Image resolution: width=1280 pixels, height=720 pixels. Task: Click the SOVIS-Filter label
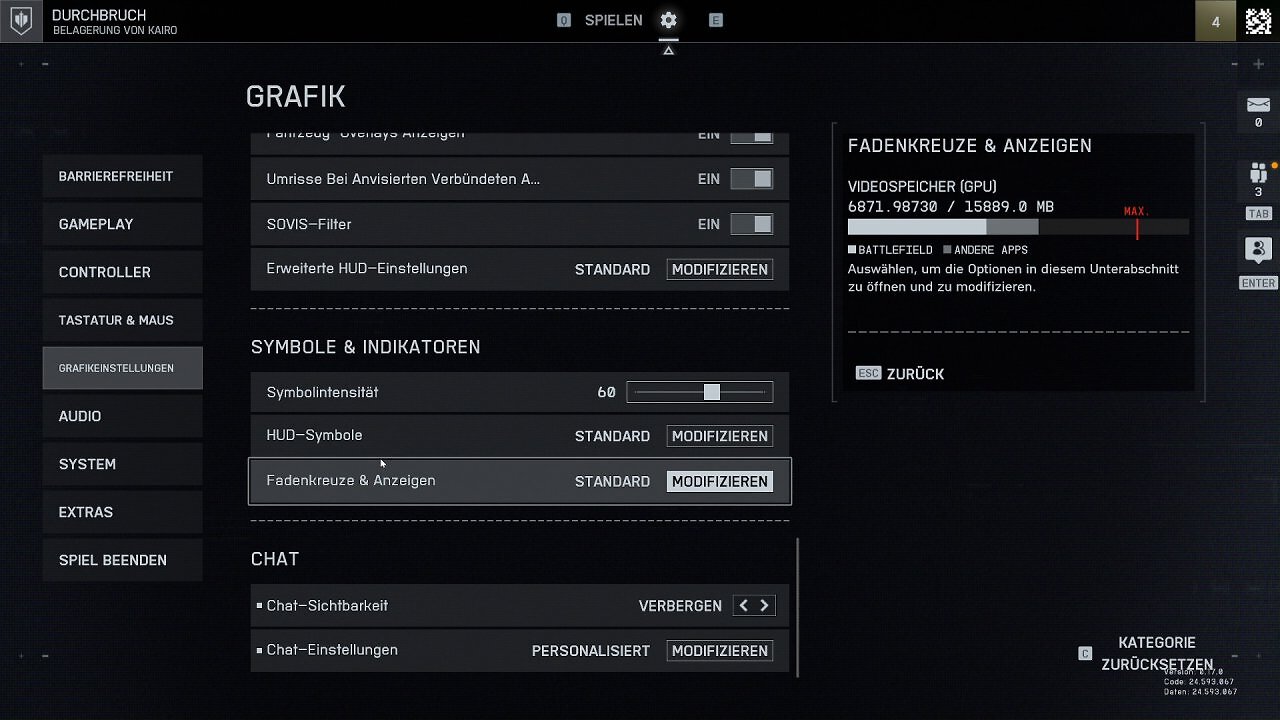(309, 224)
